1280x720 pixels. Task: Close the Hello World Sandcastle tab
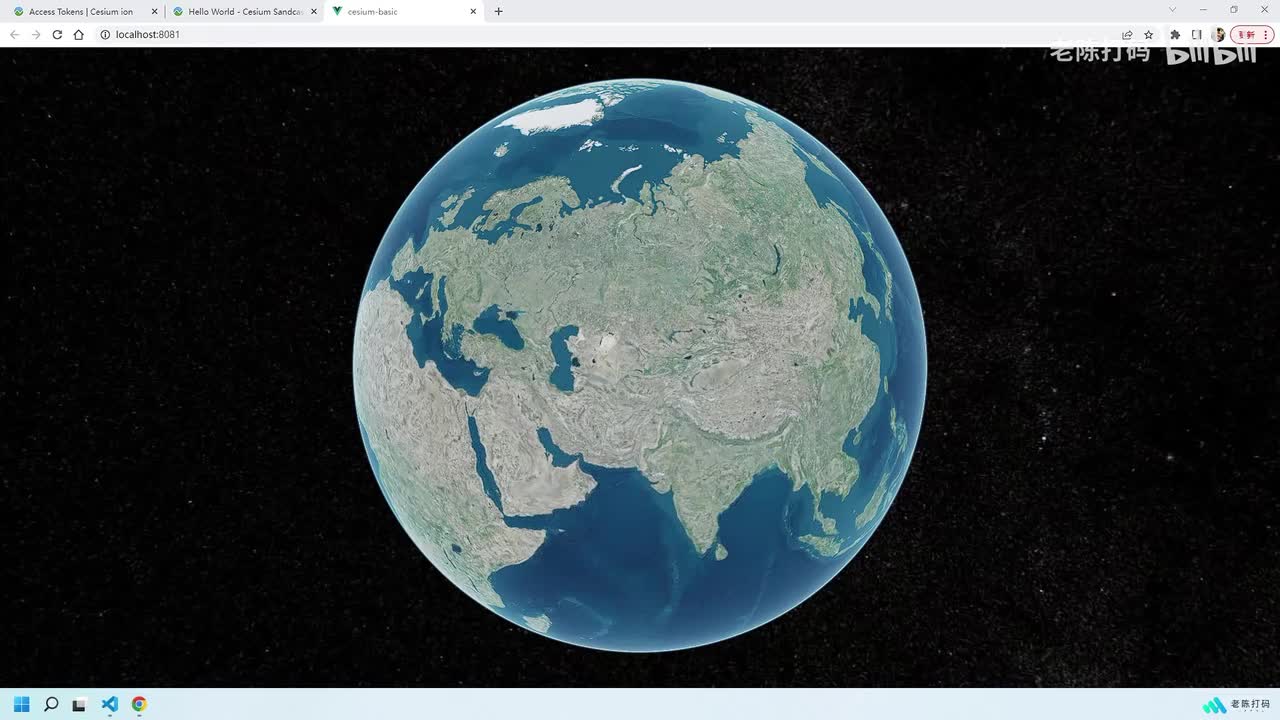(x=314, y=12)
